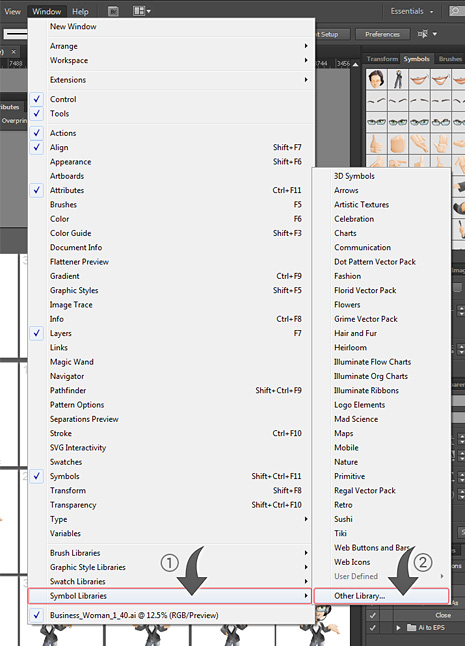Screen dimensions: 465x646
Task: Expand the Symbol Libraries submenu
Action: [169, 596]
